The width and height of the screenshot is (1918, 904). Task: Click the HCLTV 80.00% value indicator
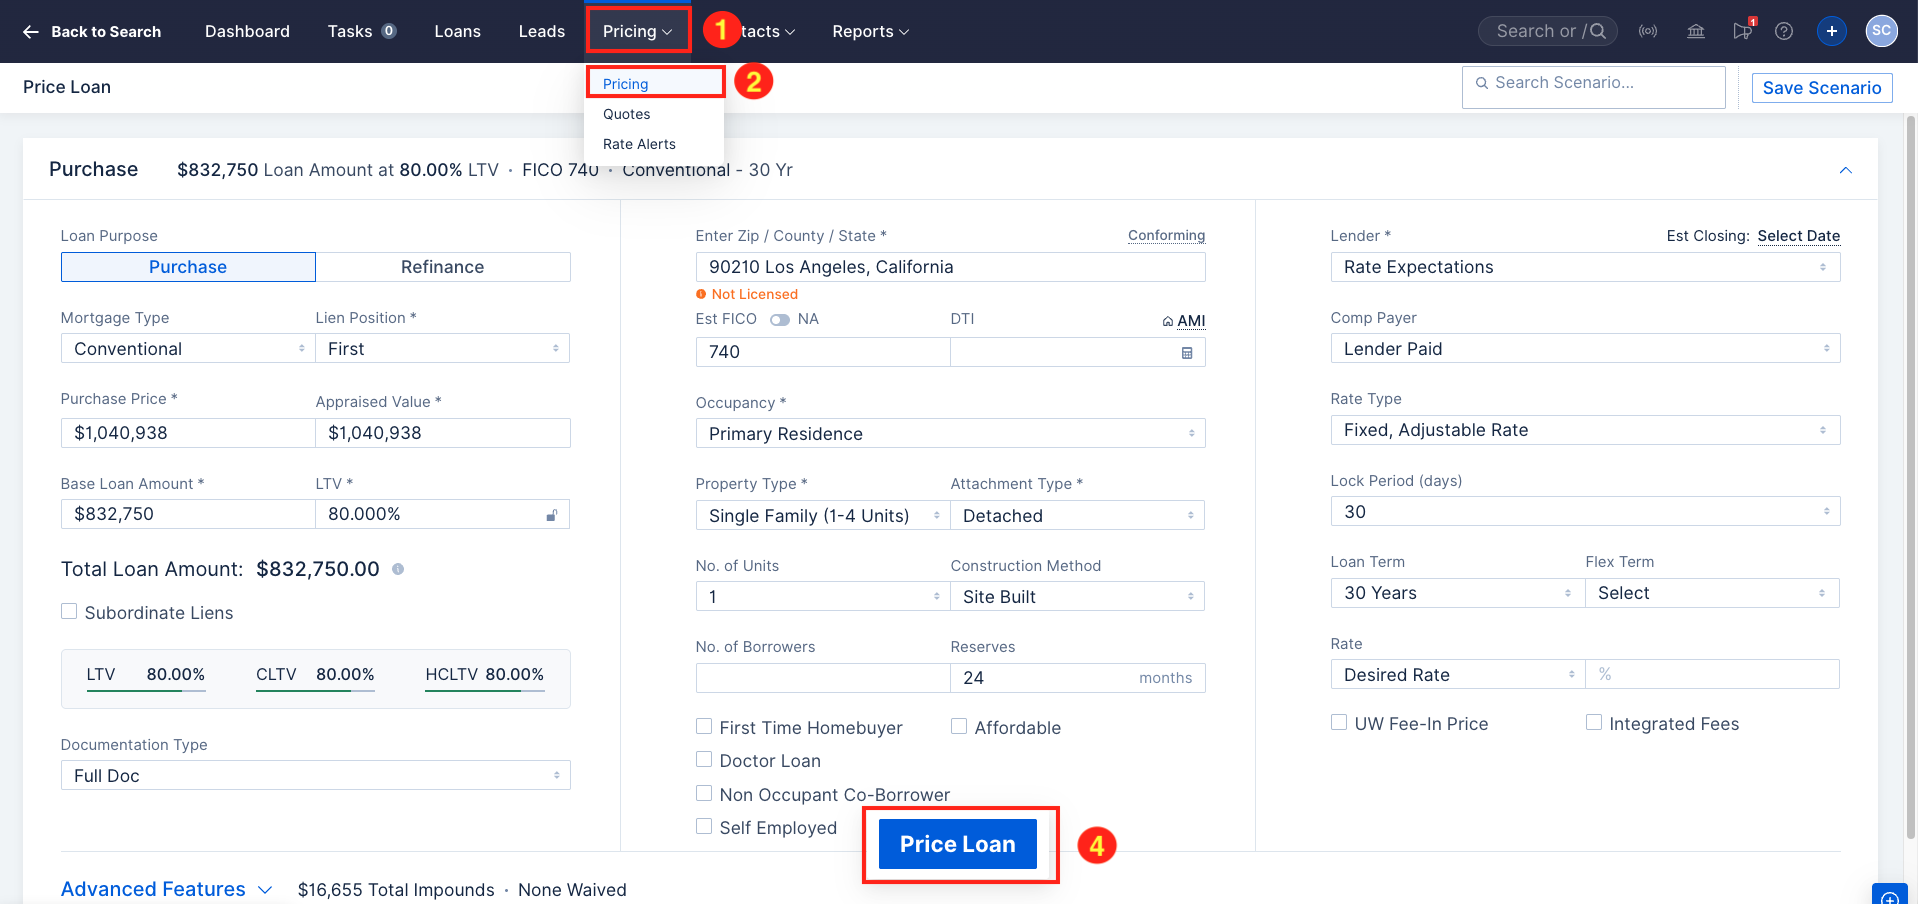tap(484, 674)
